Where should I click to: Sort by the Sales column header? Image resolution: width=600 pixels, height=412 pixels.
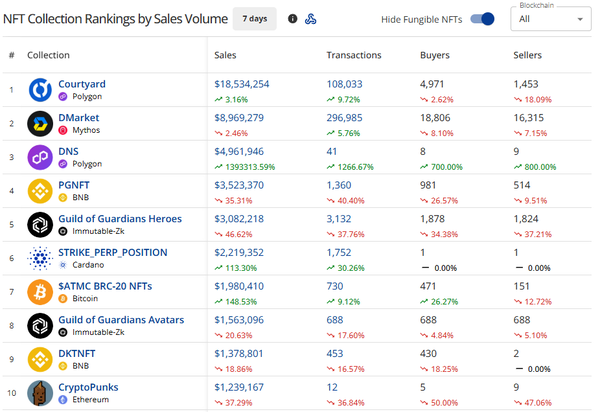(225, 55)
